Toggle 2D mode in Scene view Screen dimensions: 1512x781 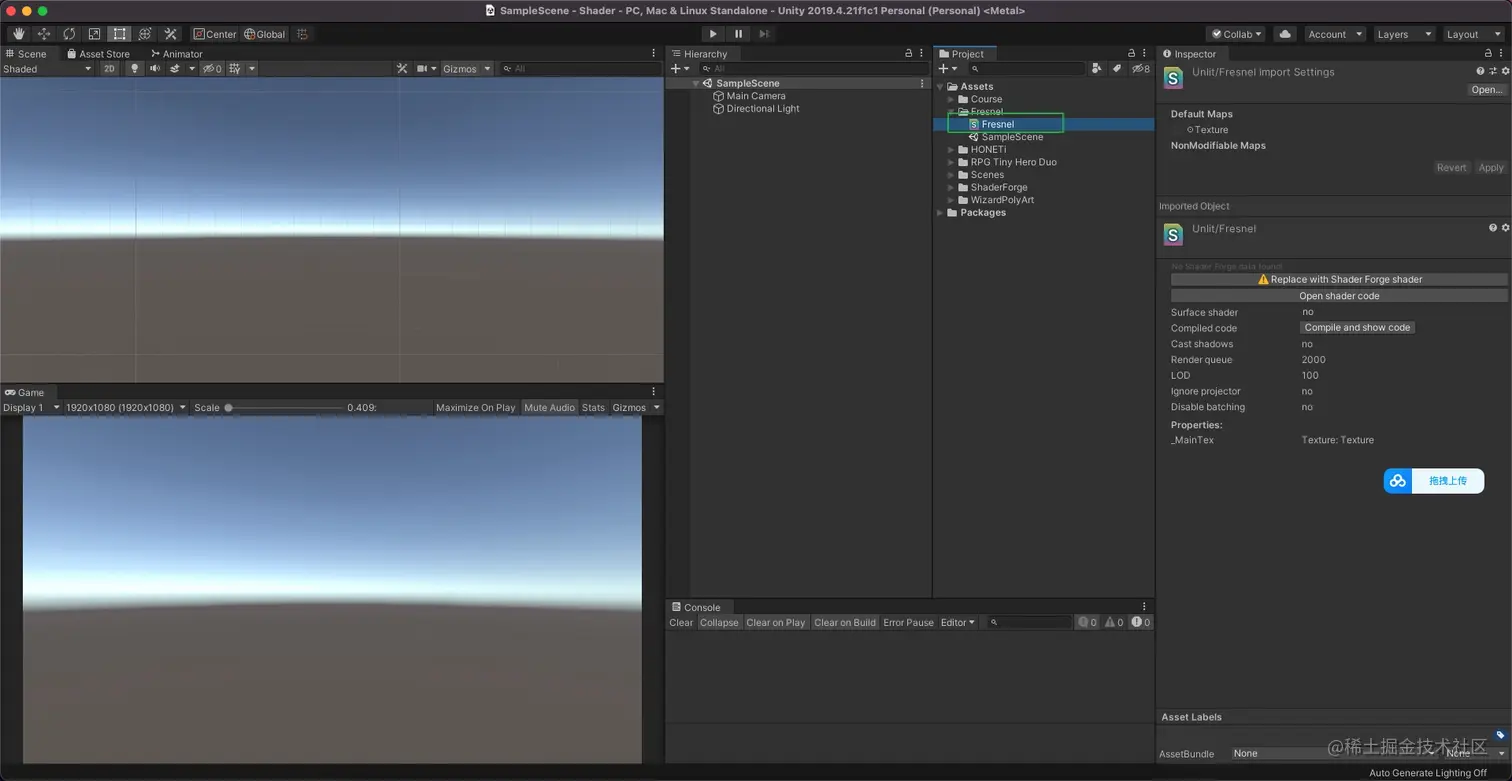pyautogui.click(x=109, y=69)
